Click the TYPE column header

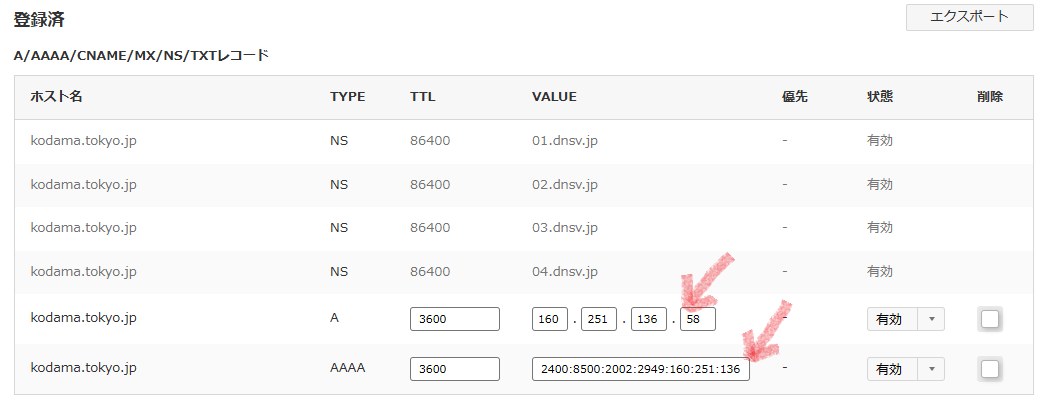point(348,97)
